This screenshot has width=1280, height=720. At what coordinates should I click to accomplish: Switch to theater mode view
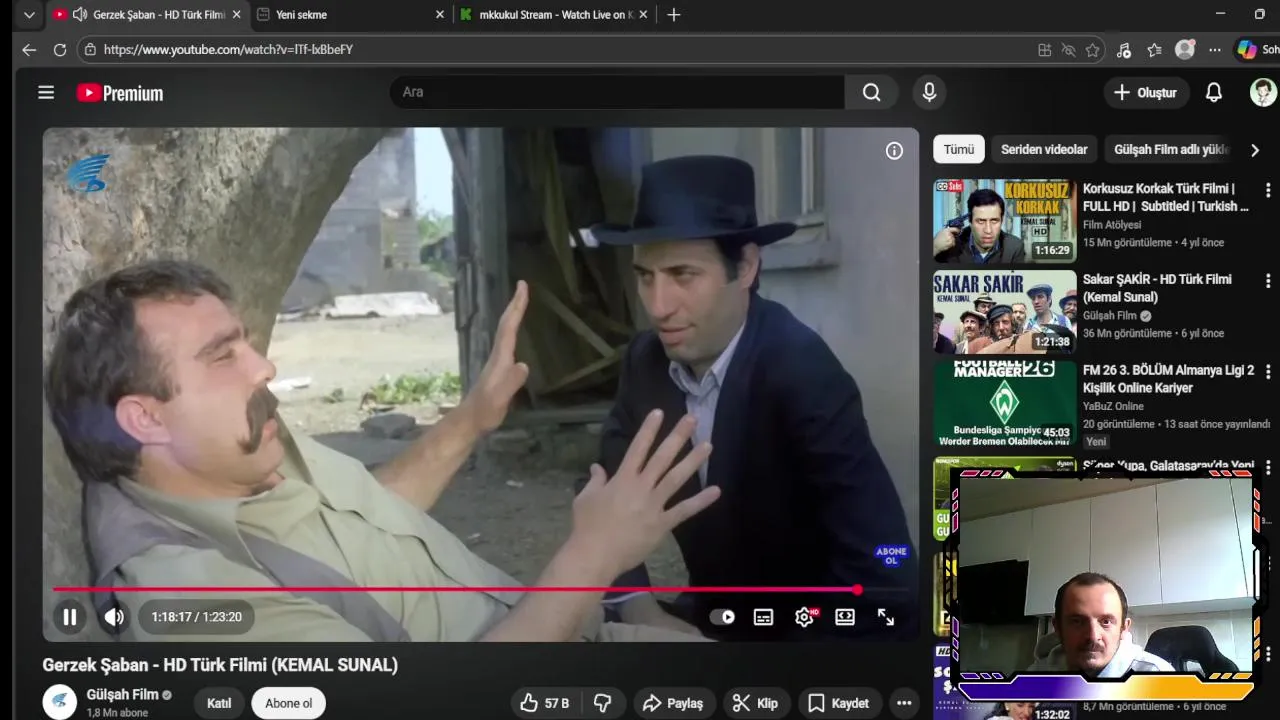click(x=845, y=617)
